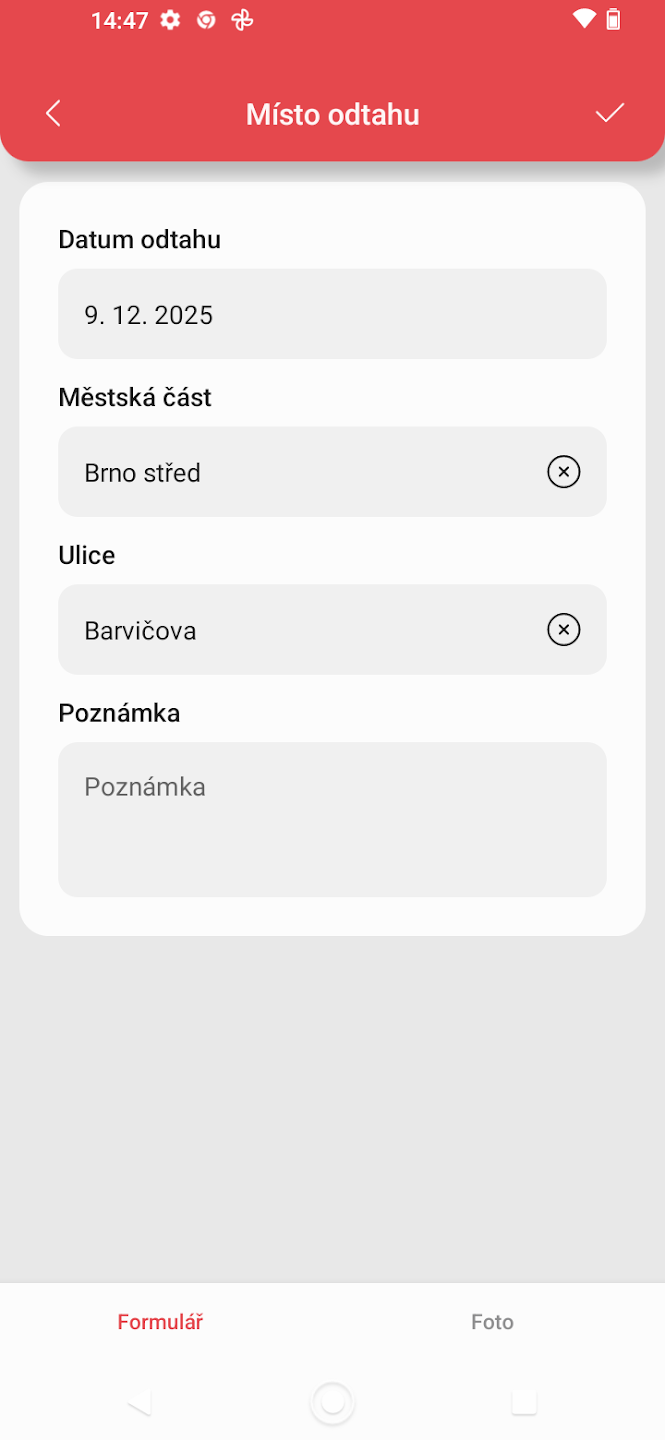Clear the Ulice field value

pyautogui.click(x=563, y=630)
